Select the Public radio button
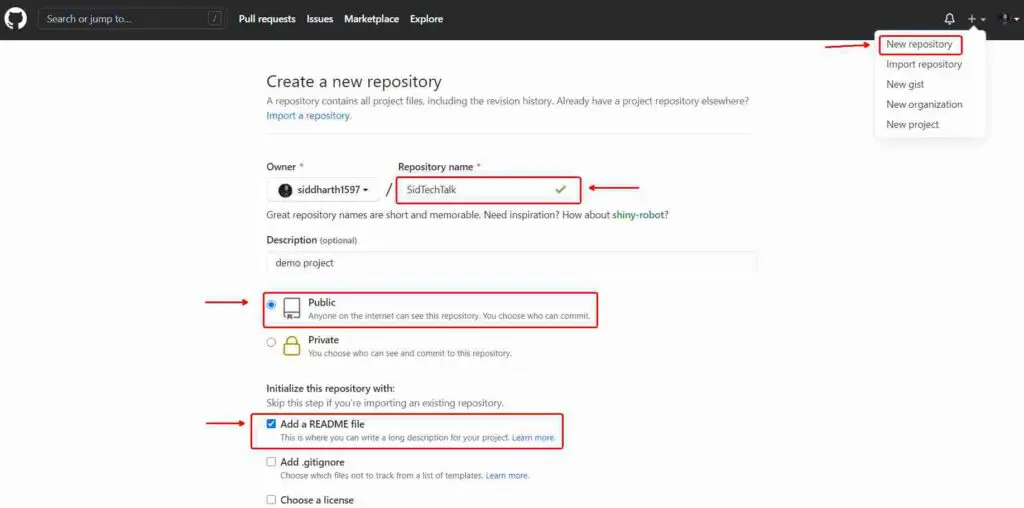Image resolution: width=1024 pixels, height=508 pixels. point(272,305)
